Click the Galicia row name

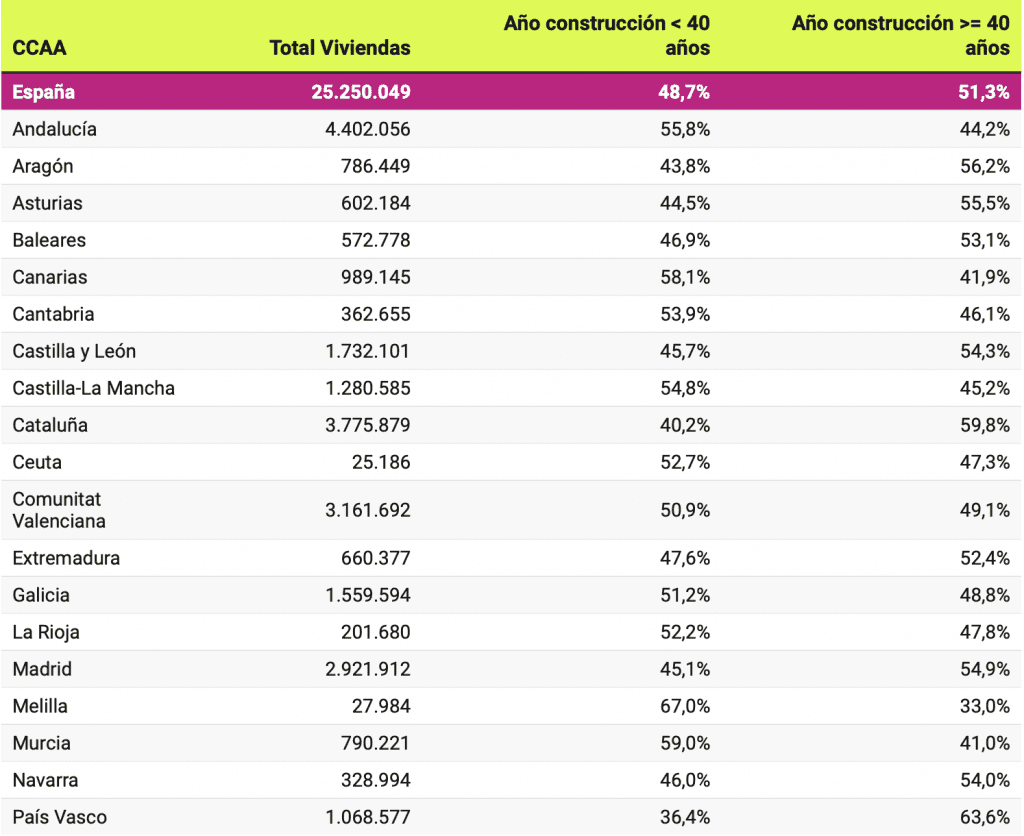[x=41, y=595]
